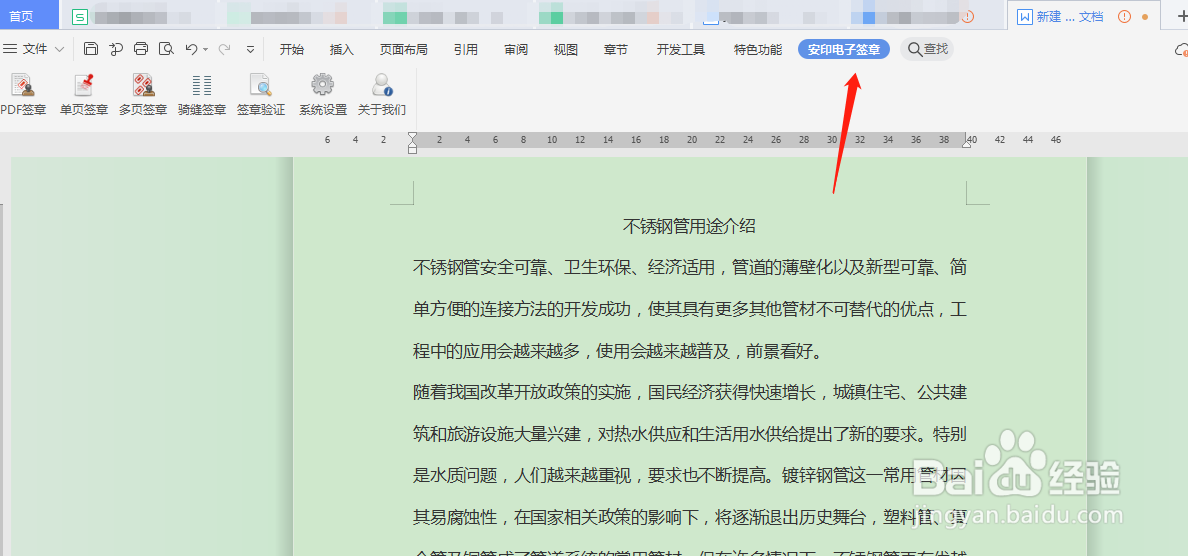Screen dimensions: 1188x556
Task: Click in paragraph starting 不锈钢管安全可靠
Action: tap(689, 267)
